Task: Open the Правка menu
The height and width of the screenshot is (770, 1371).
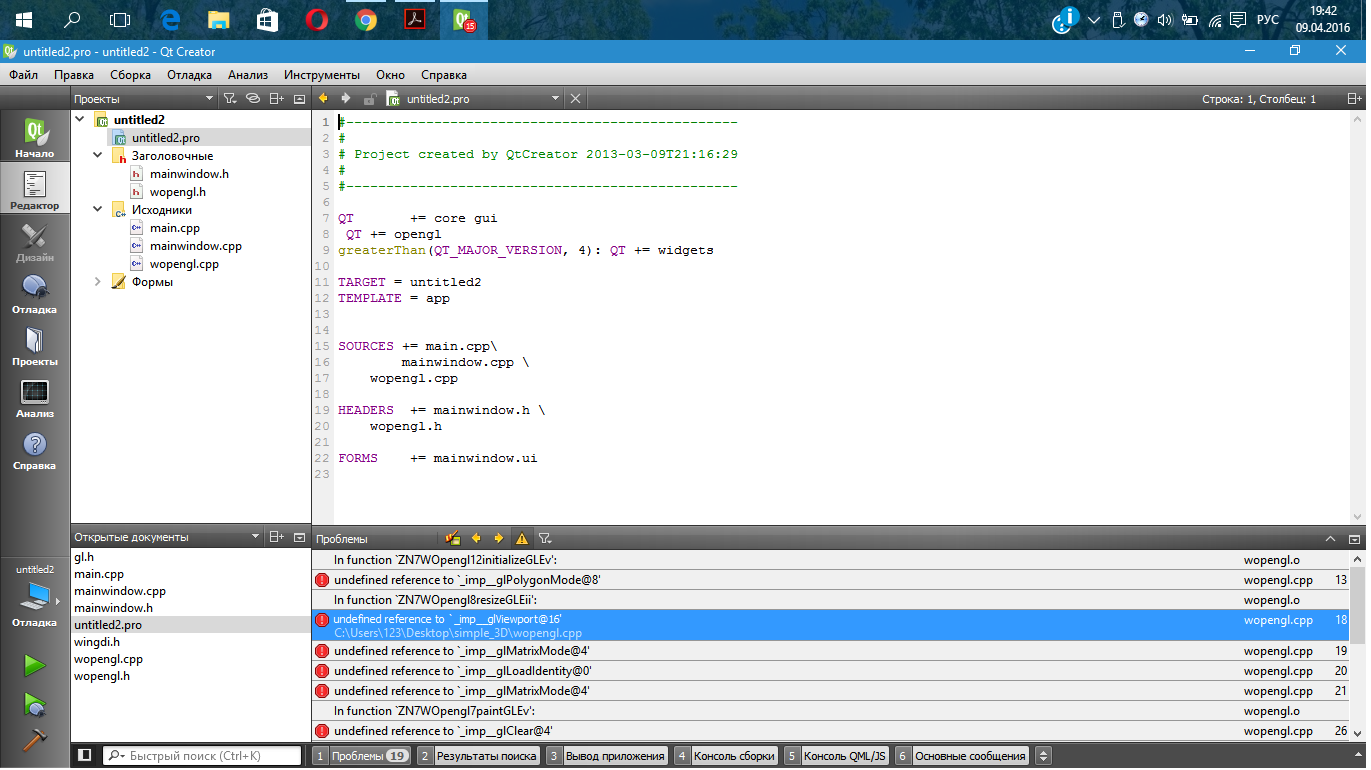Action: point(74,74)
